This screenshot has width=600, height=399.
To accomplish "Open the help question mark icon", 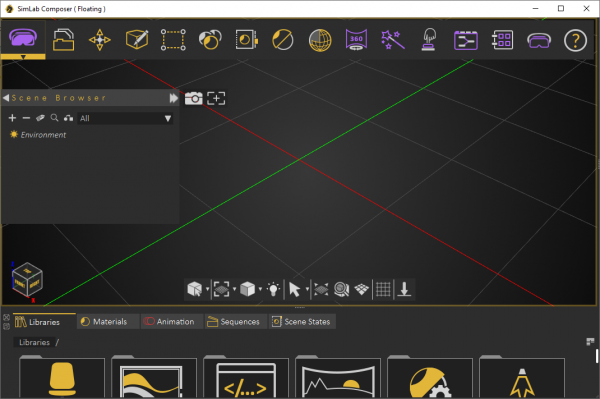I will [x=575, y=40].
